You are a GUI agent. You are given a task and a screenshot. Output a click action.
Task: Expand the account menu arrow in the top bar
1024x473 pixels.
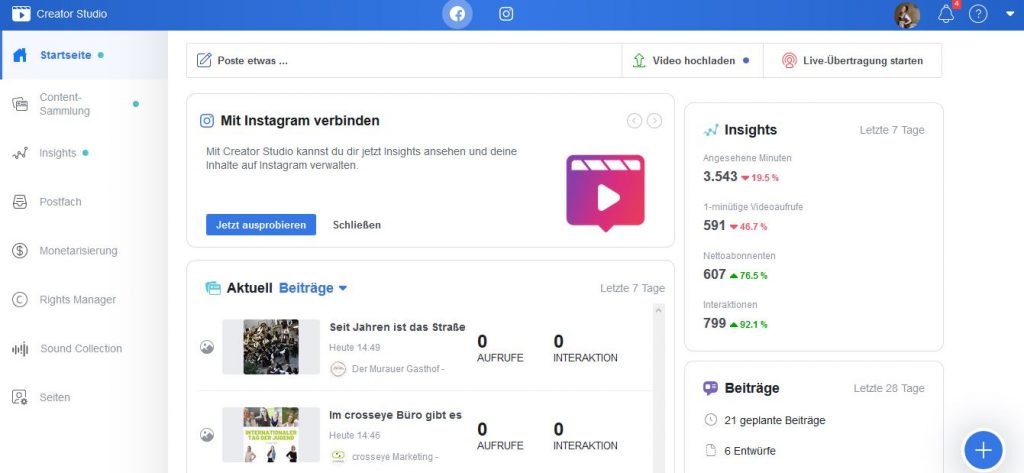(x=1010, y=14)
